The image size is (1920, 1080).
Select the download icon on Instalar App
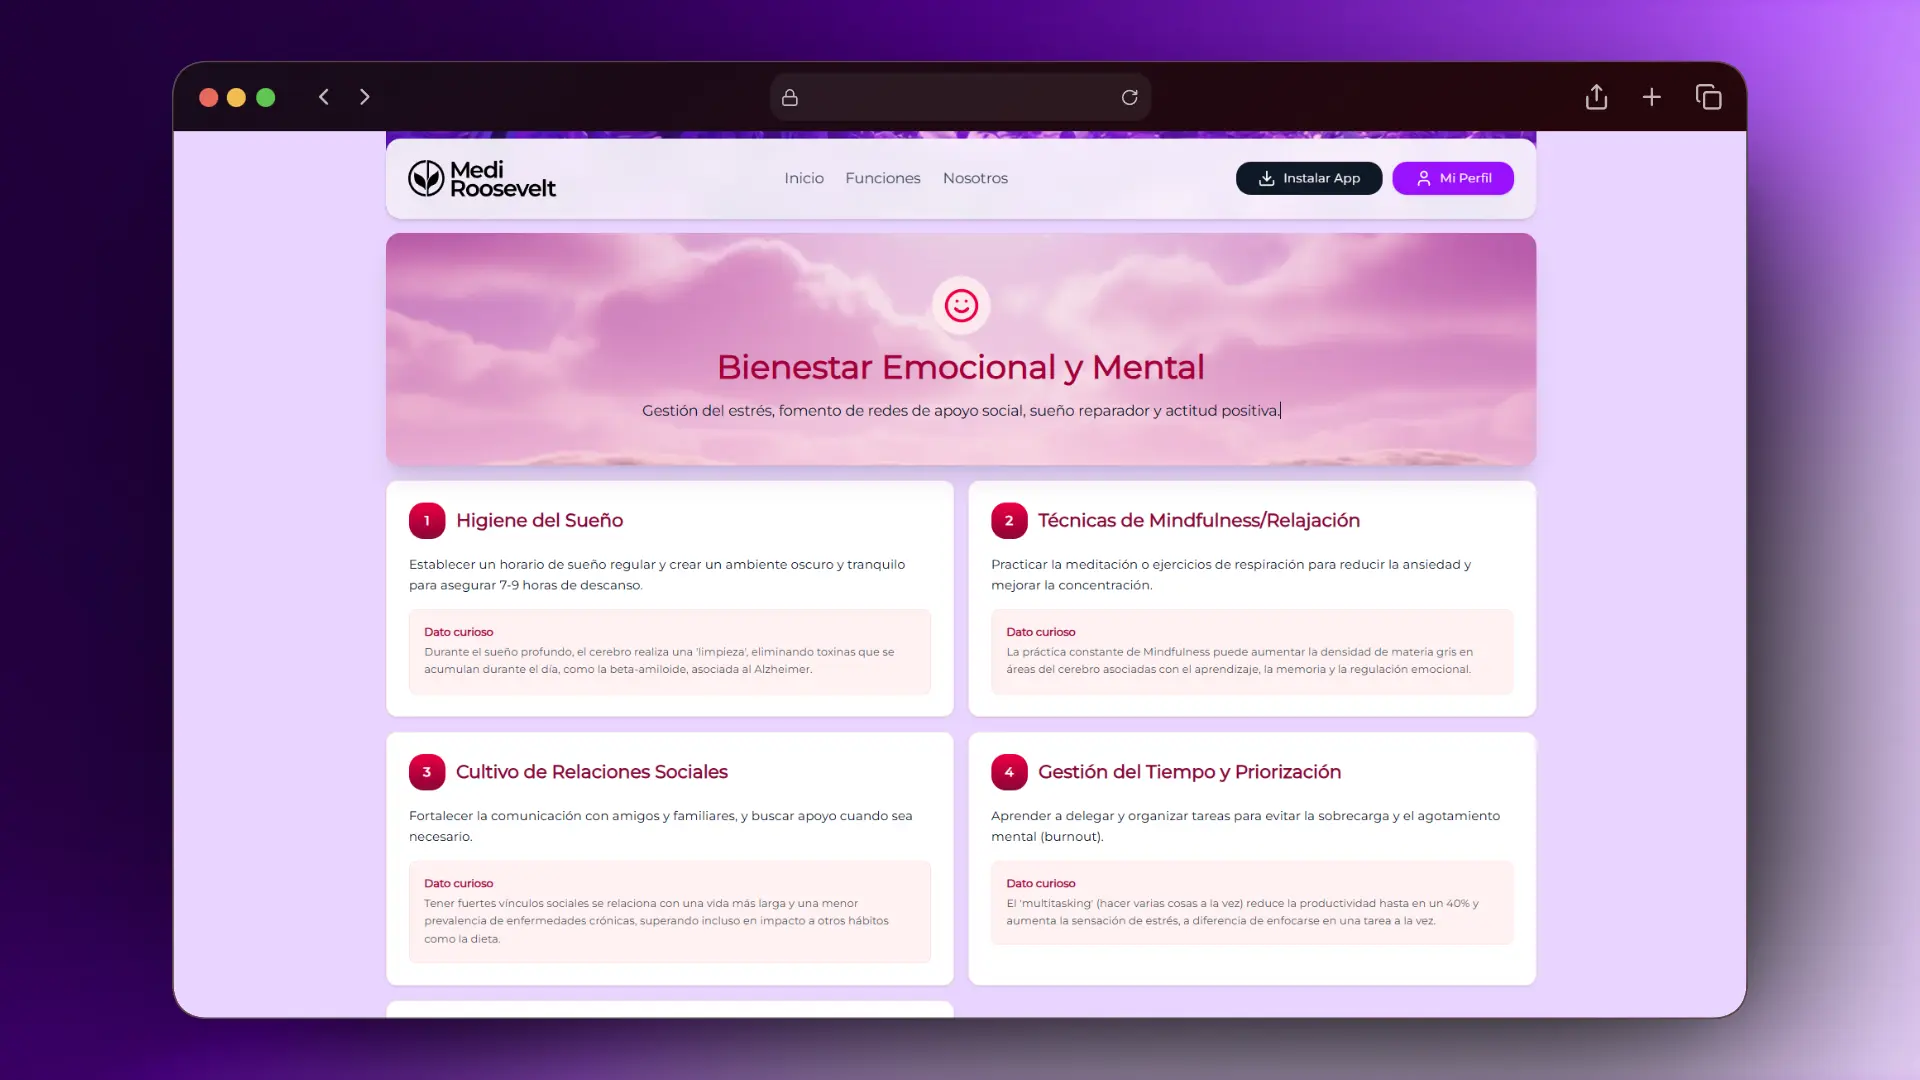[1268, 178]
